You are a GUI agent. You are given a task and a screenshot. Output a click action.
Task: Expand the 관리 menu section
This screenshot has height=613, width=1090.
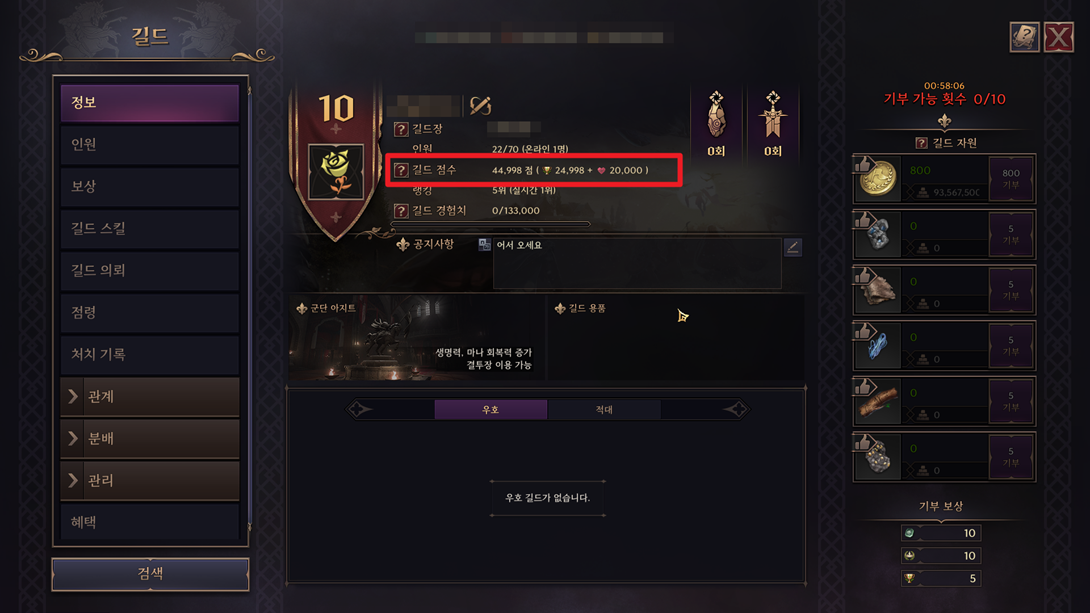(x=150, y=480)
